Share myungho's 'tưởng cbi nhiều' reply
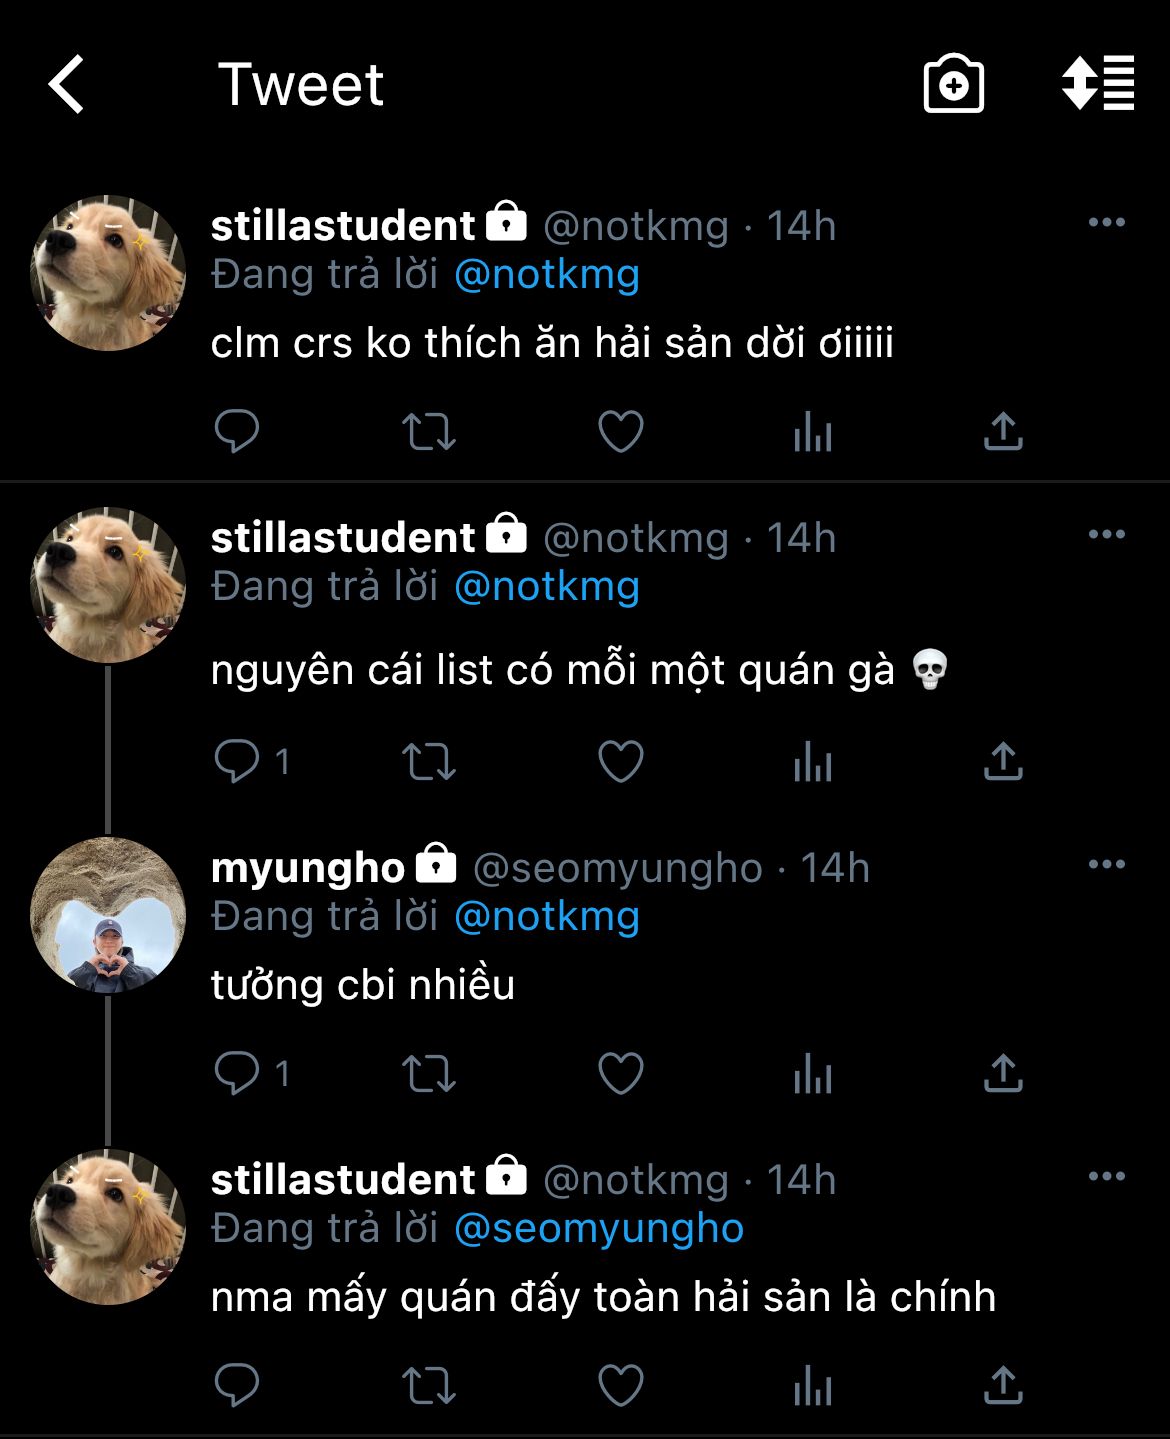 [1002, 1074]
